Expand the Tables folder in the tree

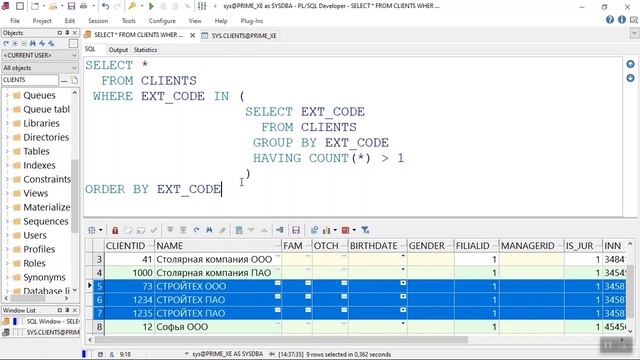pyautogui.click(x=7, y=151)
